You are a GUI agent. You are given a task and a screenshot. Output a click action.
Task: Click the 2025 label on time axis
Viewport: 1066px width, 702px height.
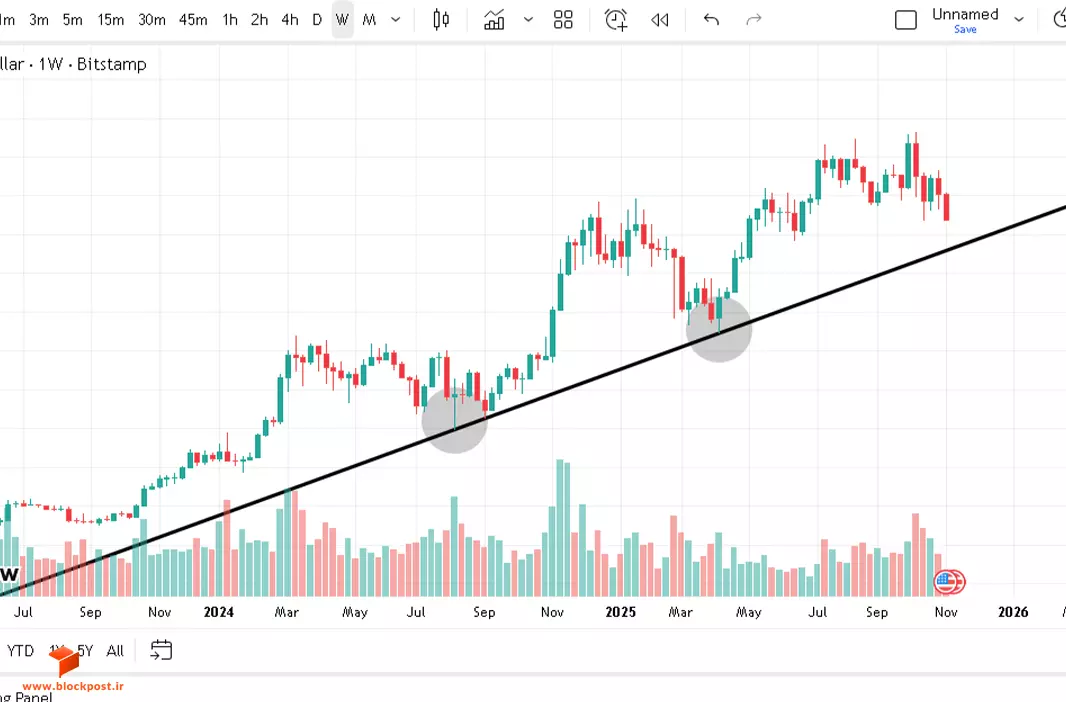(x=620, y=612)
